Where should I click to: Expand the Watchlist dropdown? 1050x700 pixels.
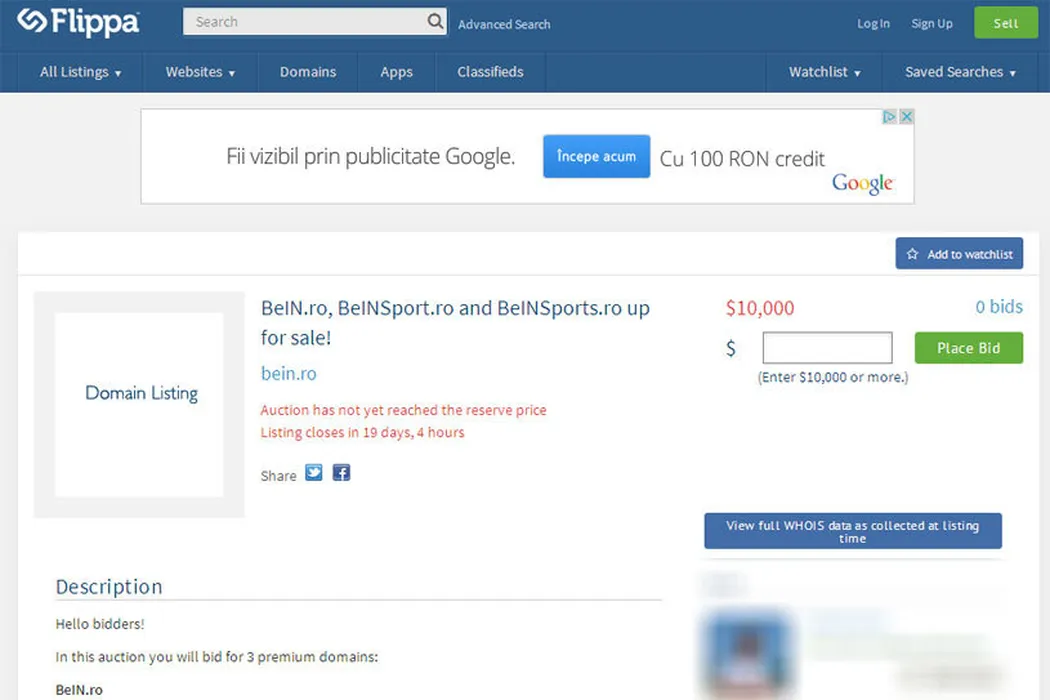pyautogui.click(x=824, y=72)
